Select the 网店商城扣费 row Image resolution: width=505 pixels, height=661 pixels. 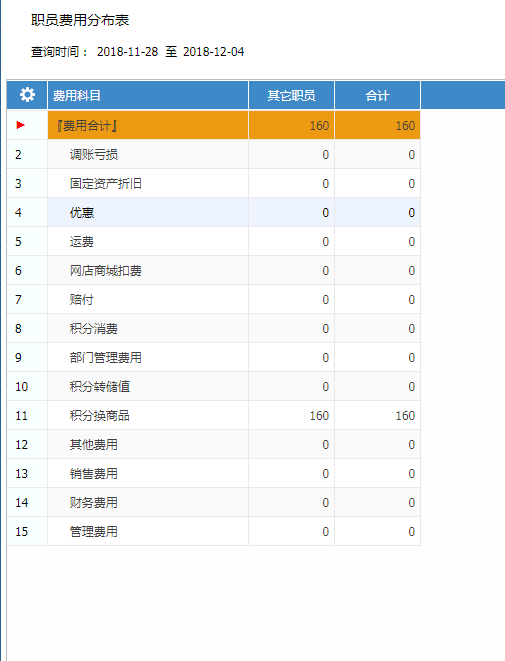tap(213, 271)
